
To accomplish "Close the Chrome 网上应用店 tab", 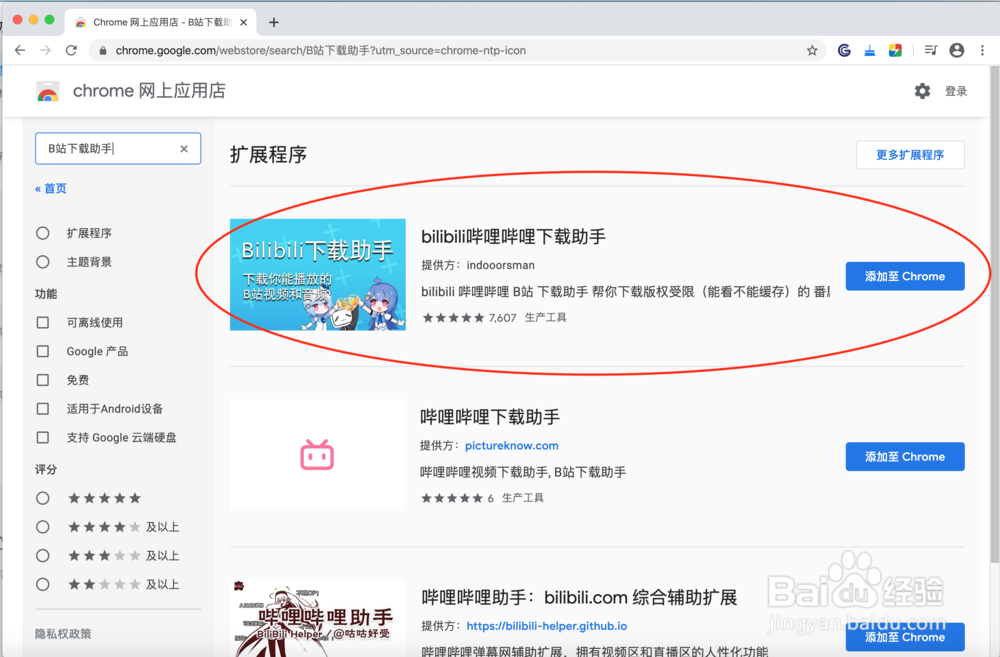I will click(243, 22).
